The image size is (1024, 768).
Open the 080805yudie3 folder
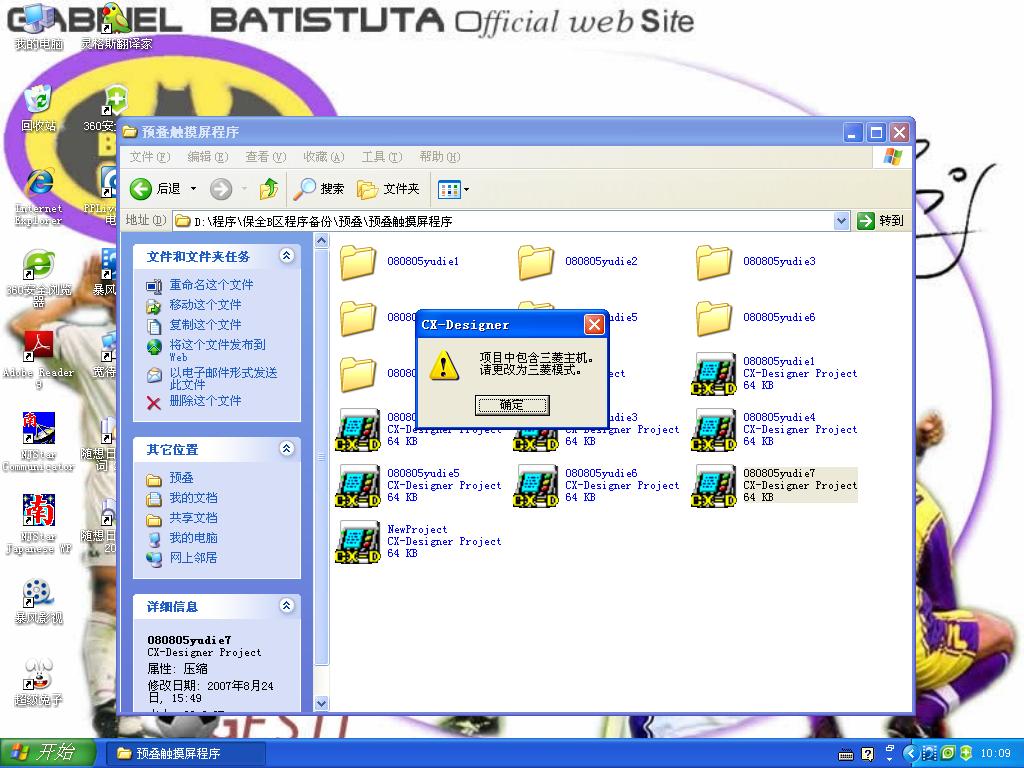pyautogui.click(x=714, y=262)
